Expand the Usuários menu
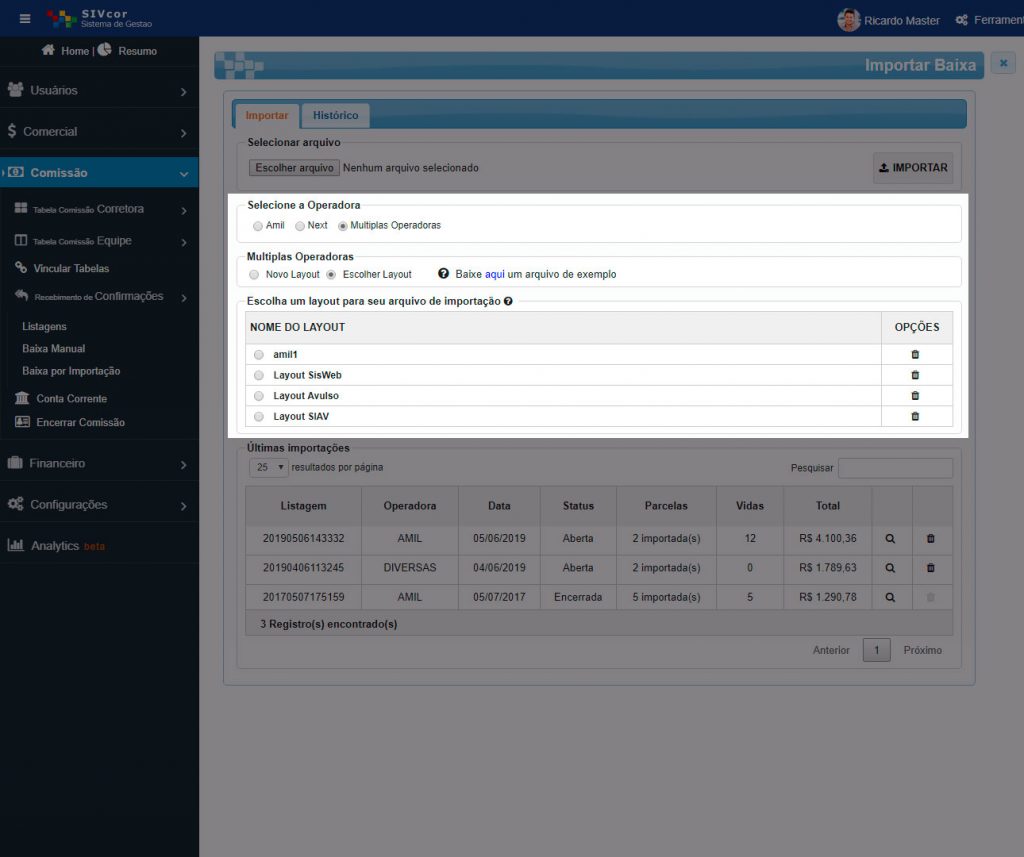The width and height of the screenshot is (1024, 857). pos(99,91)
